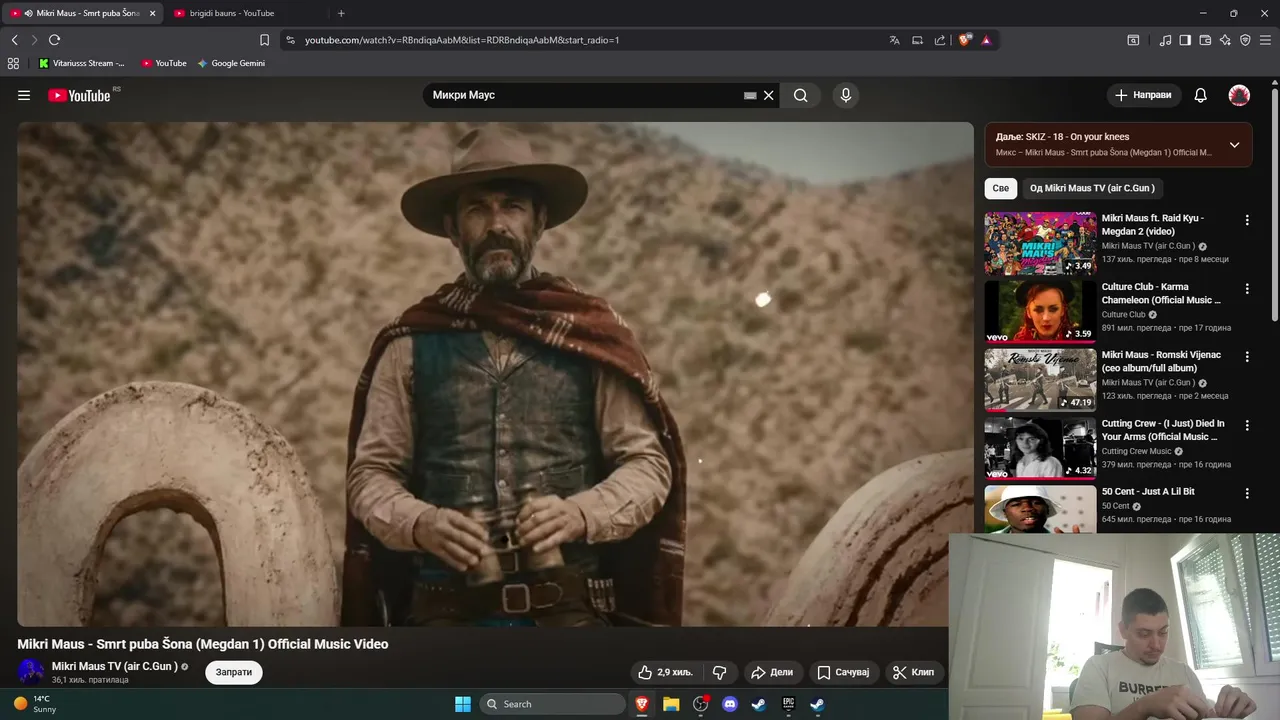Open 50 Cent - Just A Lil Bit title
The image size is (1280, 720).
pos(1148,492)
